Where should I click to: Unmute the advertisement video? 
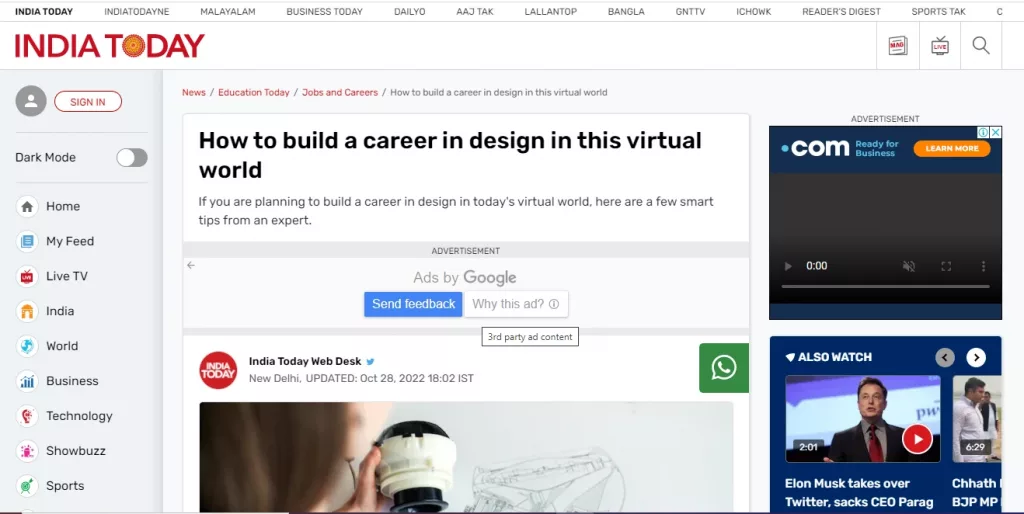click(x=909, y=266)
